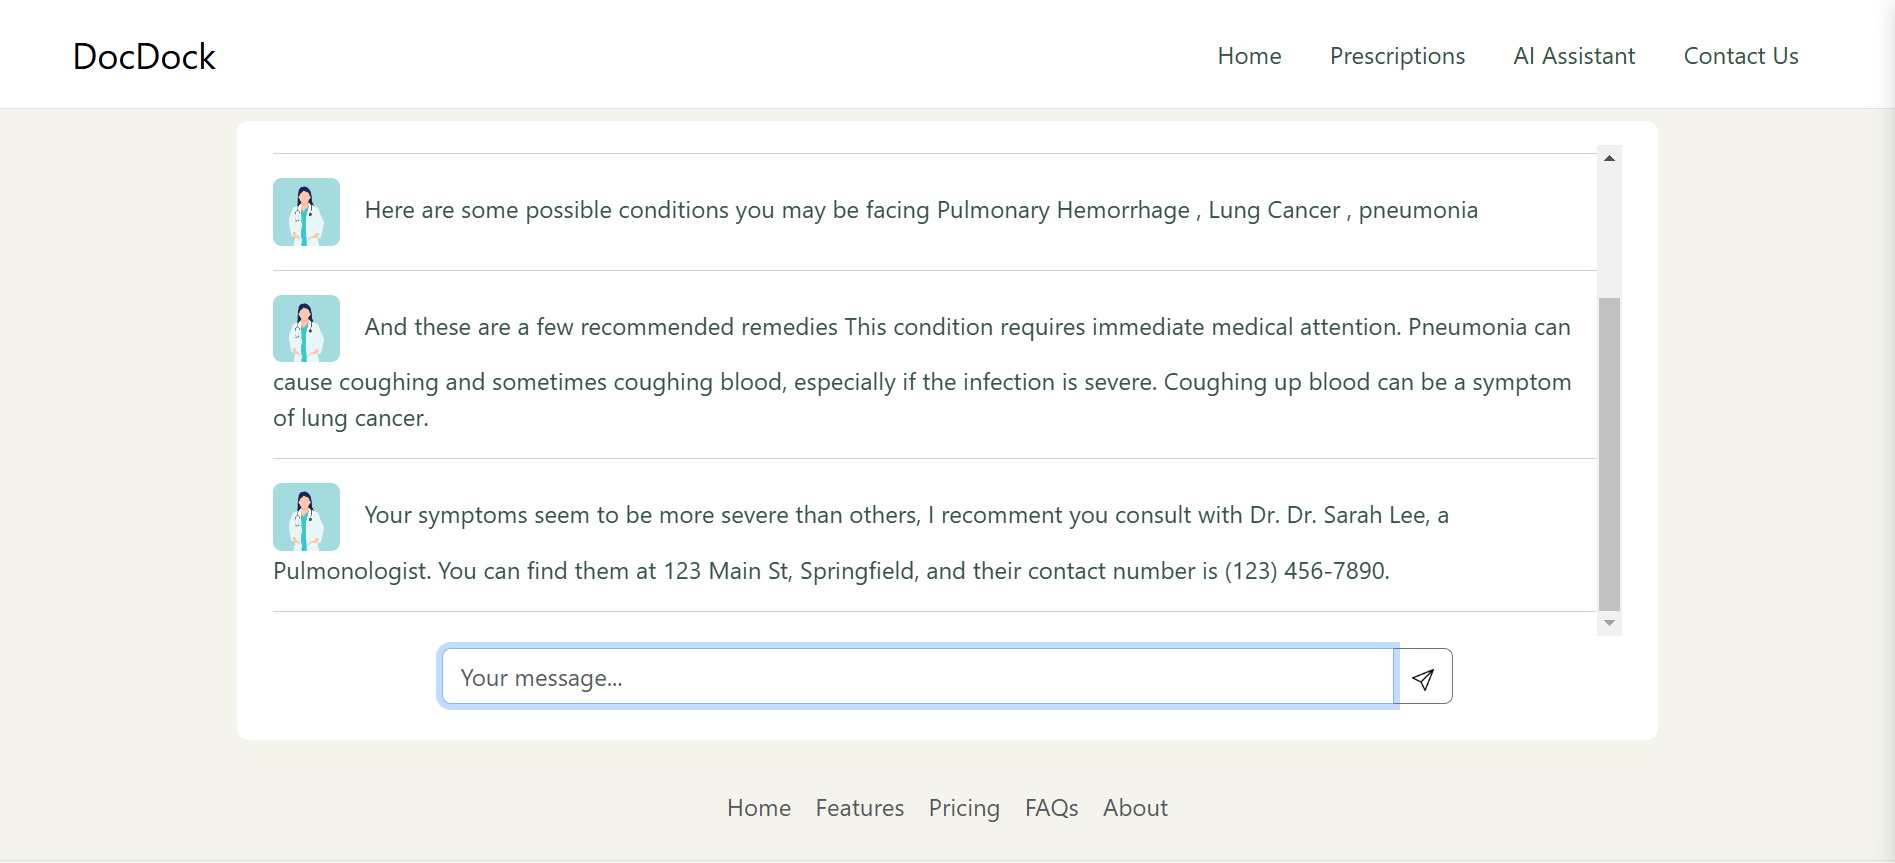Image resolution: width=1895 pixels, height=863 pixels.
Task: Click the chat scrollbar down arrow
Action: 1609,623
